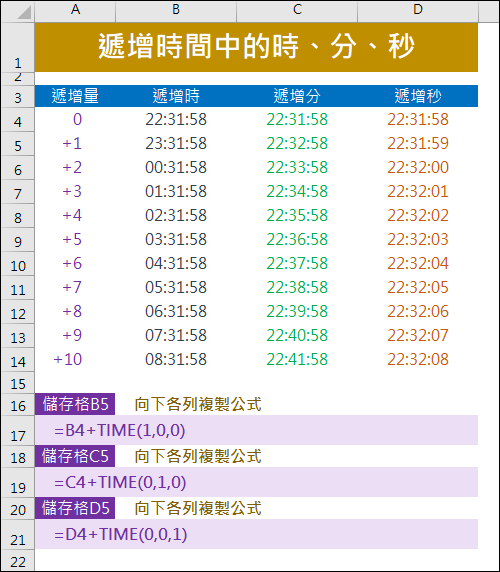Select the +2 cell

(75, 167)
